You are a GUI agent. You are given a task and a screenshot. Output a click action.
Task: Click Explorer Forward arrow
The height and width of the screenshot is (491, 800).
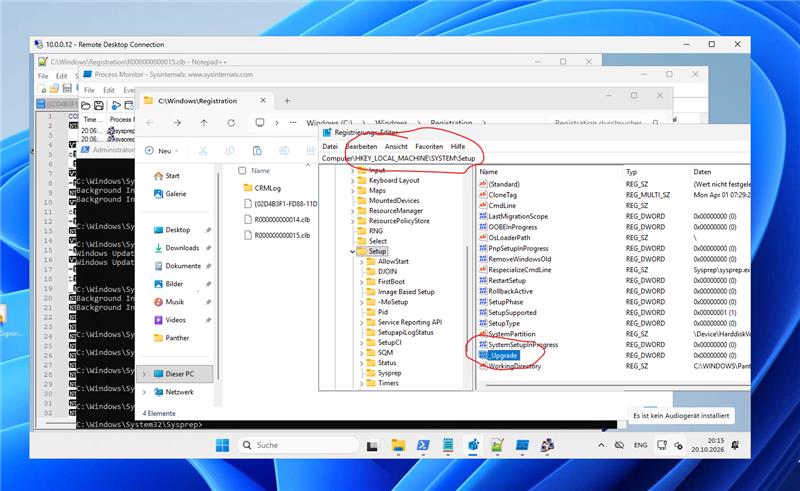pyautogui.click(x=177, y=122)
